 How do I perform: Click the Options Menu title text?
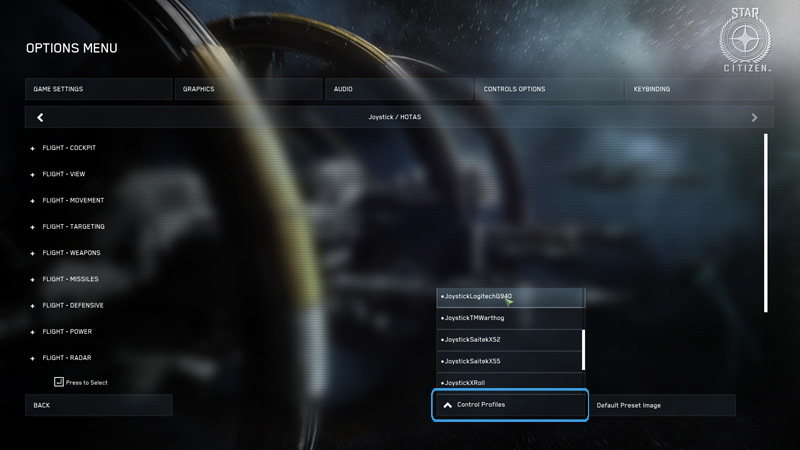click(x=71, y=48)
